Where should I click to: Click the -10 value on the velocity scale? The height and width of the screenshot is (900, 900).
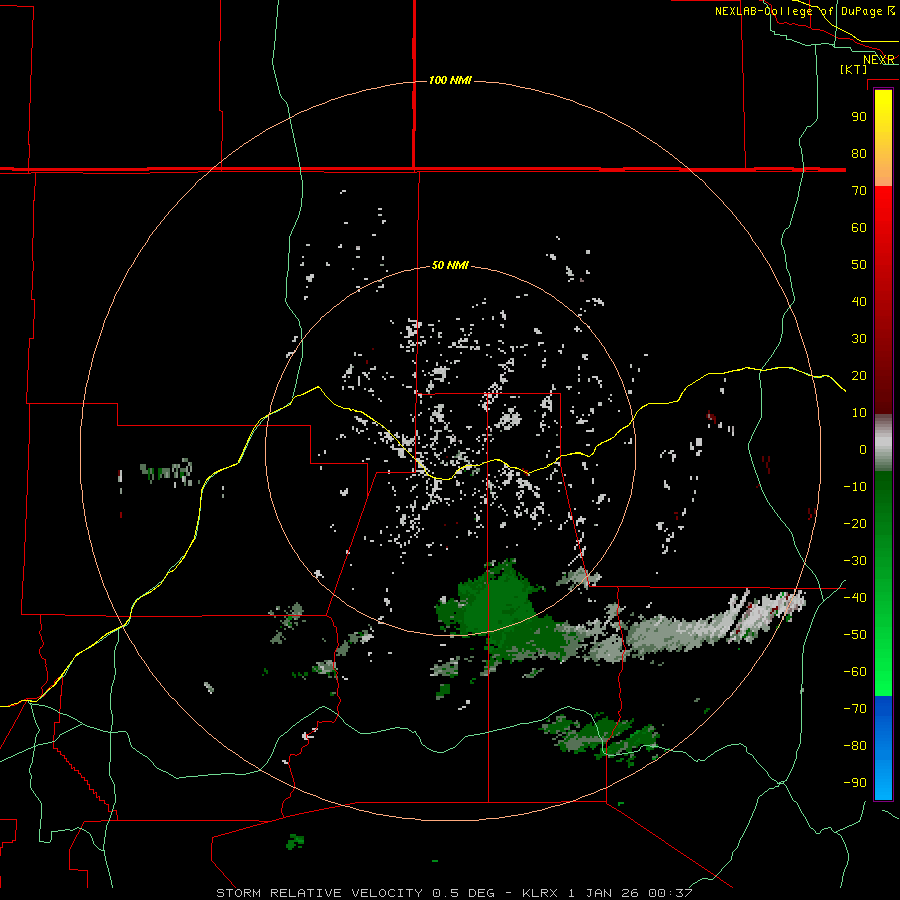[x=855, y=487]
